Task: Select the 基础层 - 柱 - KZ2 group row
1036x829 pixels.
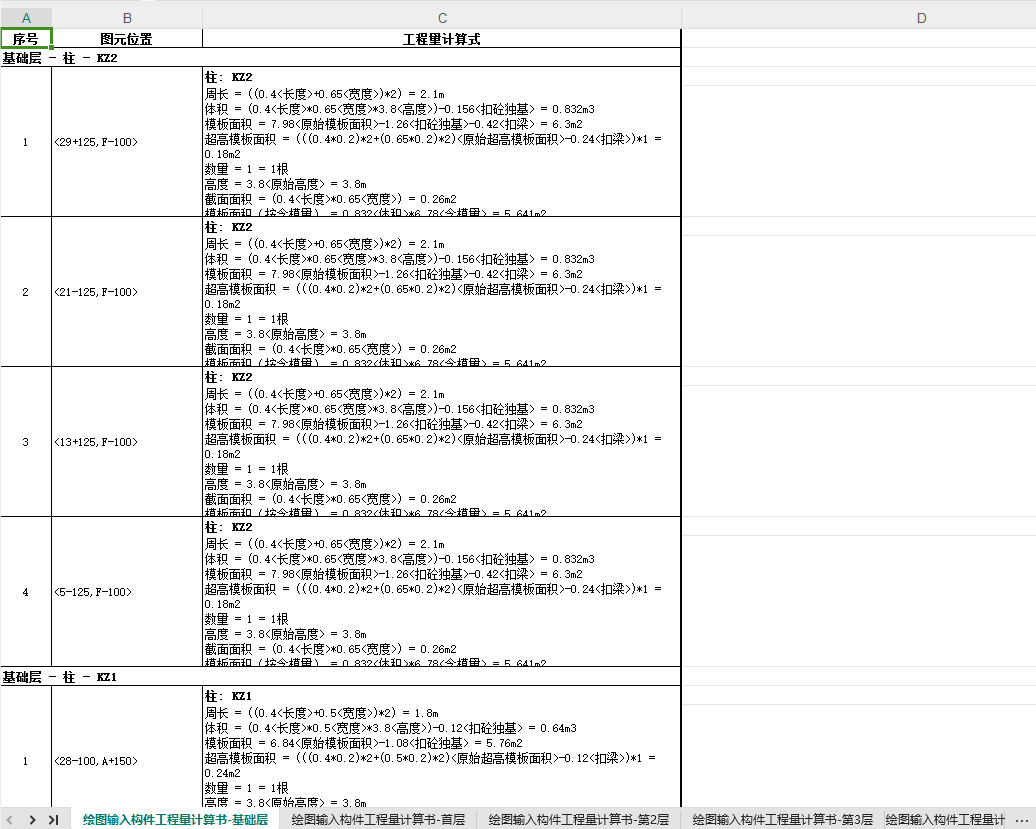Action: [x=340, y=57]
